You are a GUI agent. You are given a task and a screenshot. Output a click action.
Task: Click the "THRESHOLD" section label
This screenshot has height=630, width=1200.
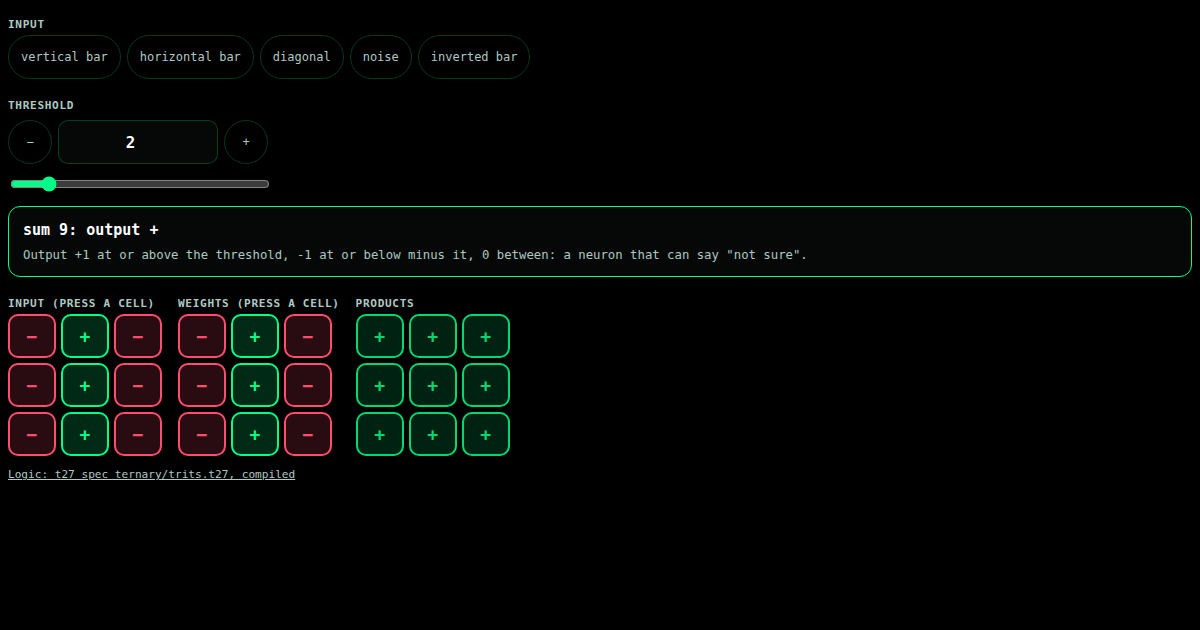click(41, 105)
